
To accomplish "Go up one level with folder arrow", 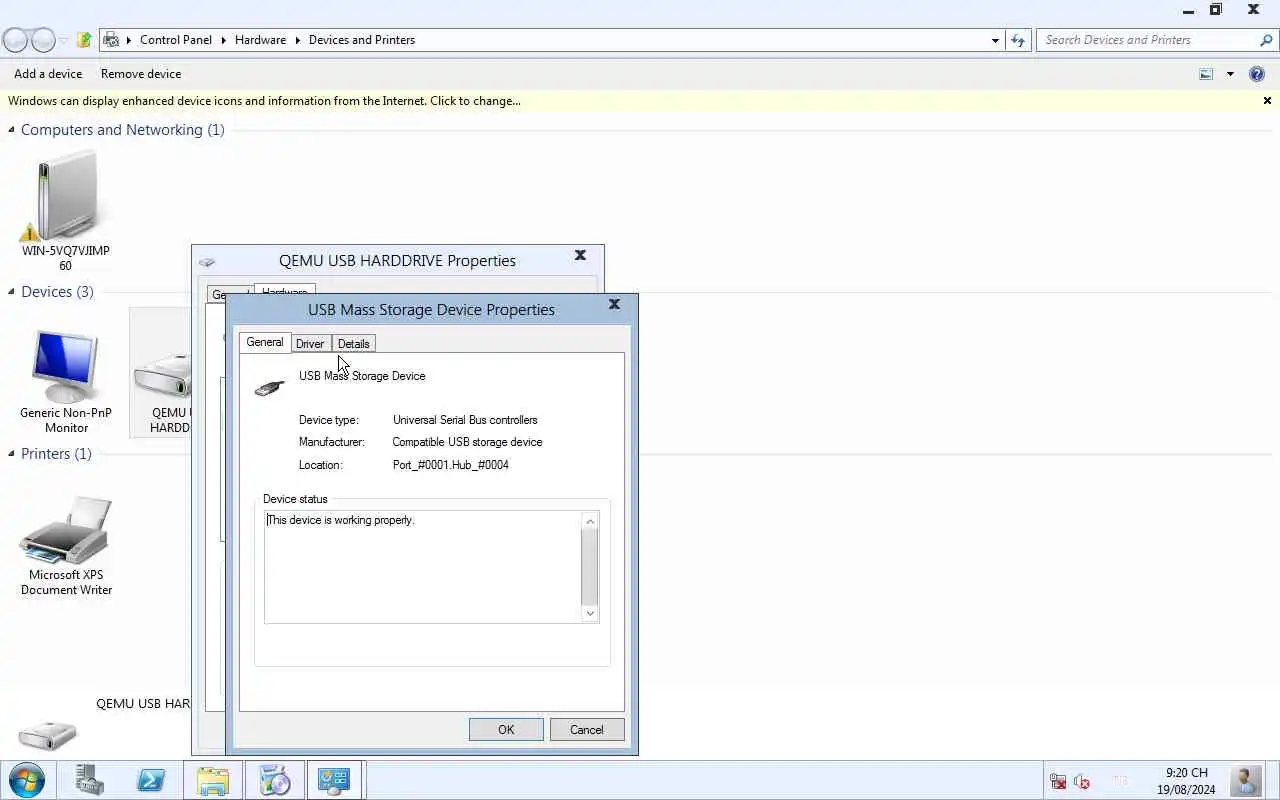I will click(84, 40).
